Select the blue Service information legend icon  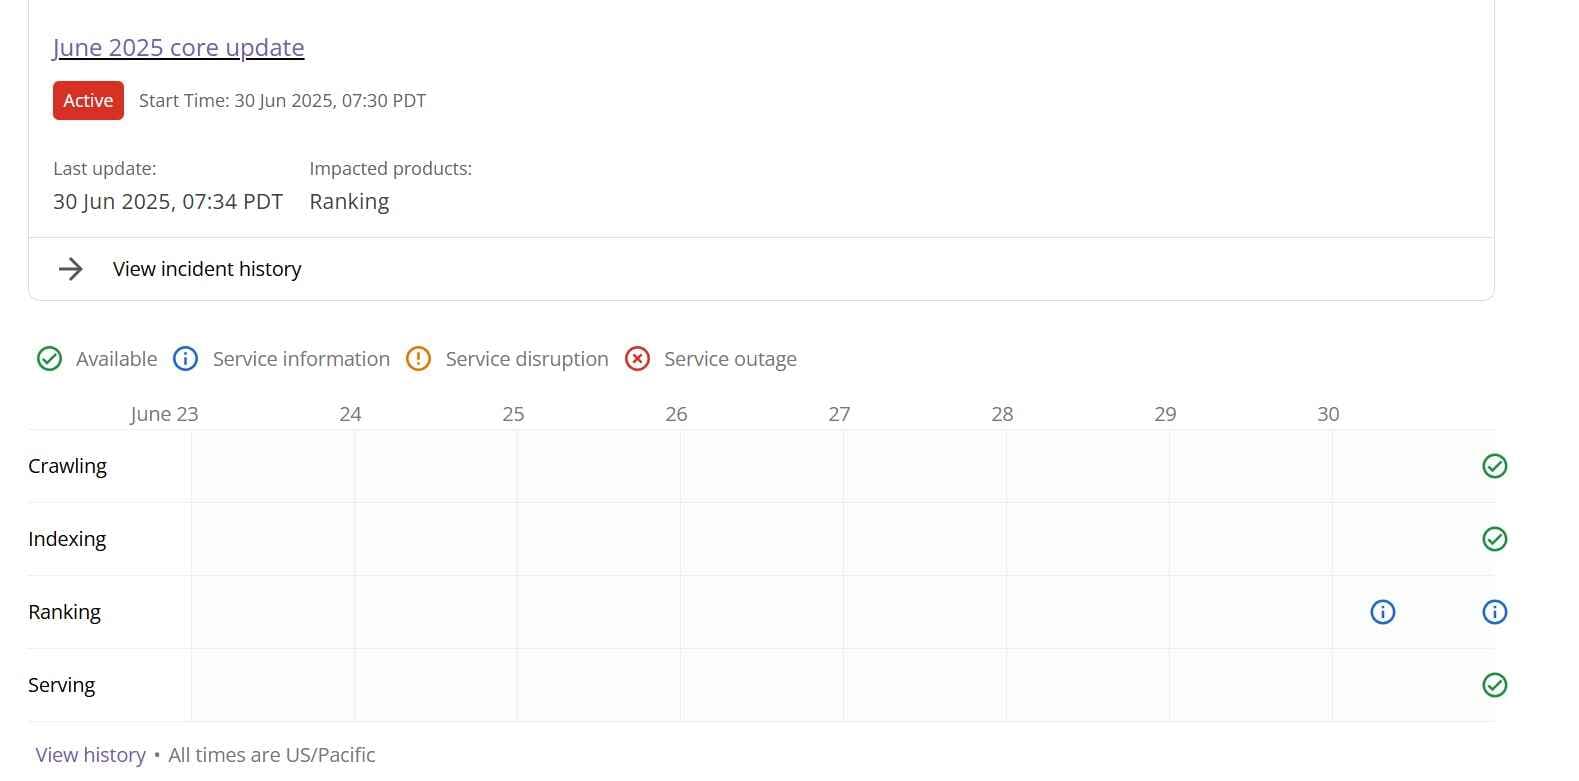pyautogui.click(x=185, y=358)
